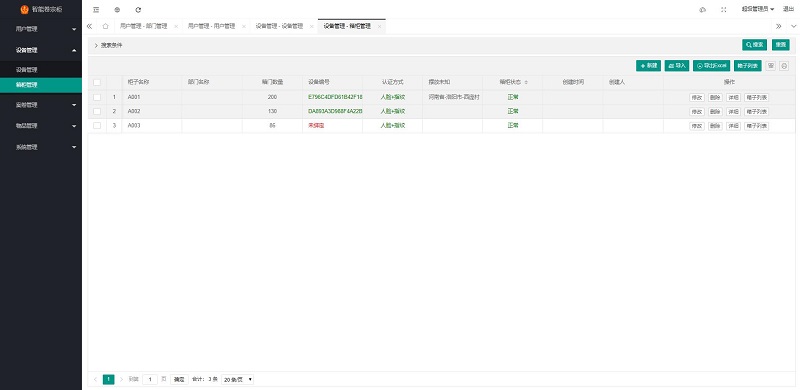Screen dimensions: 800x390
Task: Close the 用户管理 - 部门管理 tab
Action: (176, 27)
